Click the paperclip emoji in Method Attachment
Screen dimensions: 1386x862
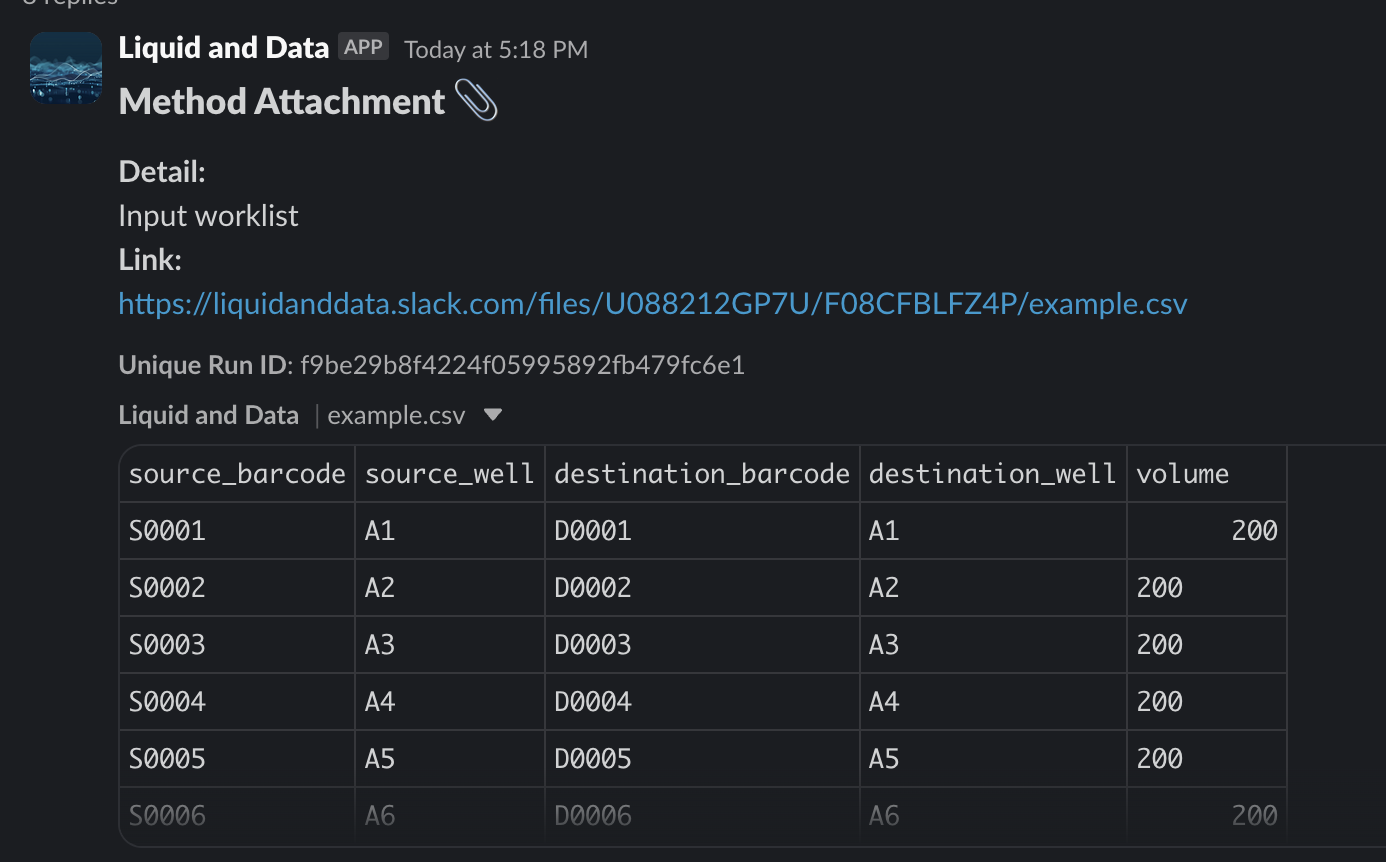click(x=475, y=101)
